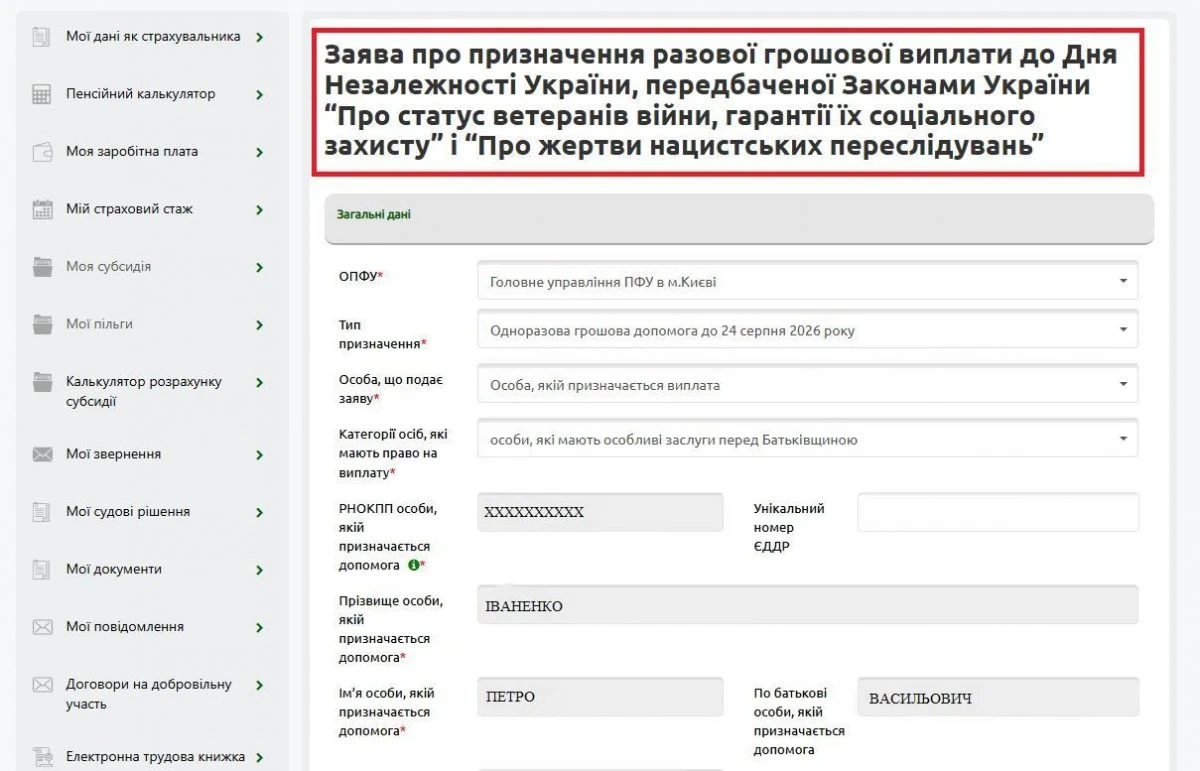This screenshot has width=1200, height=771.
Task: Click the envelope icon beside Мої повідомлення
Action: click(42, 627)
